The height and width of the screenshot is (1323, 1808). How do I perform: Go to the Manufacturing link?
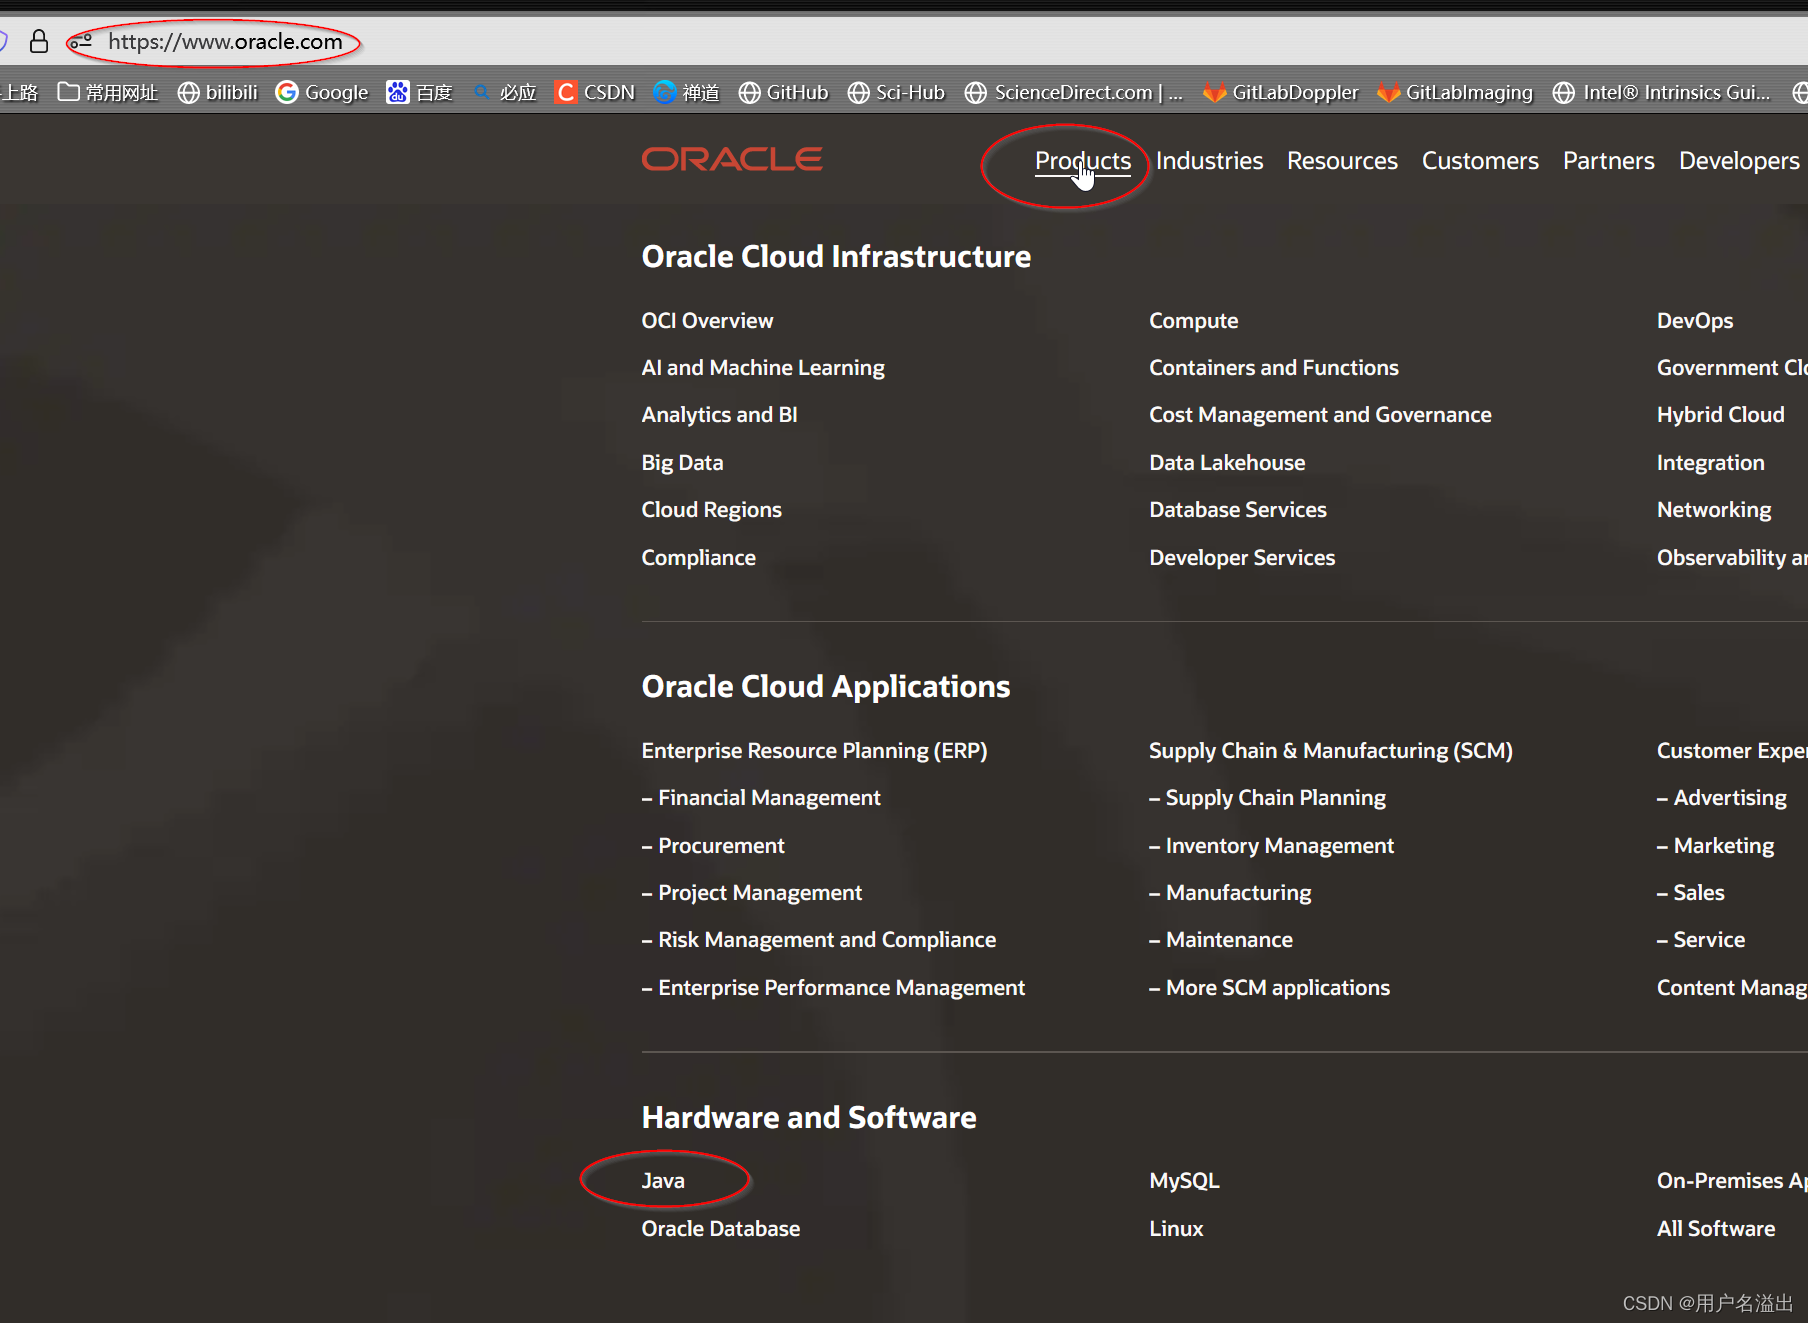pos(1230,893)
